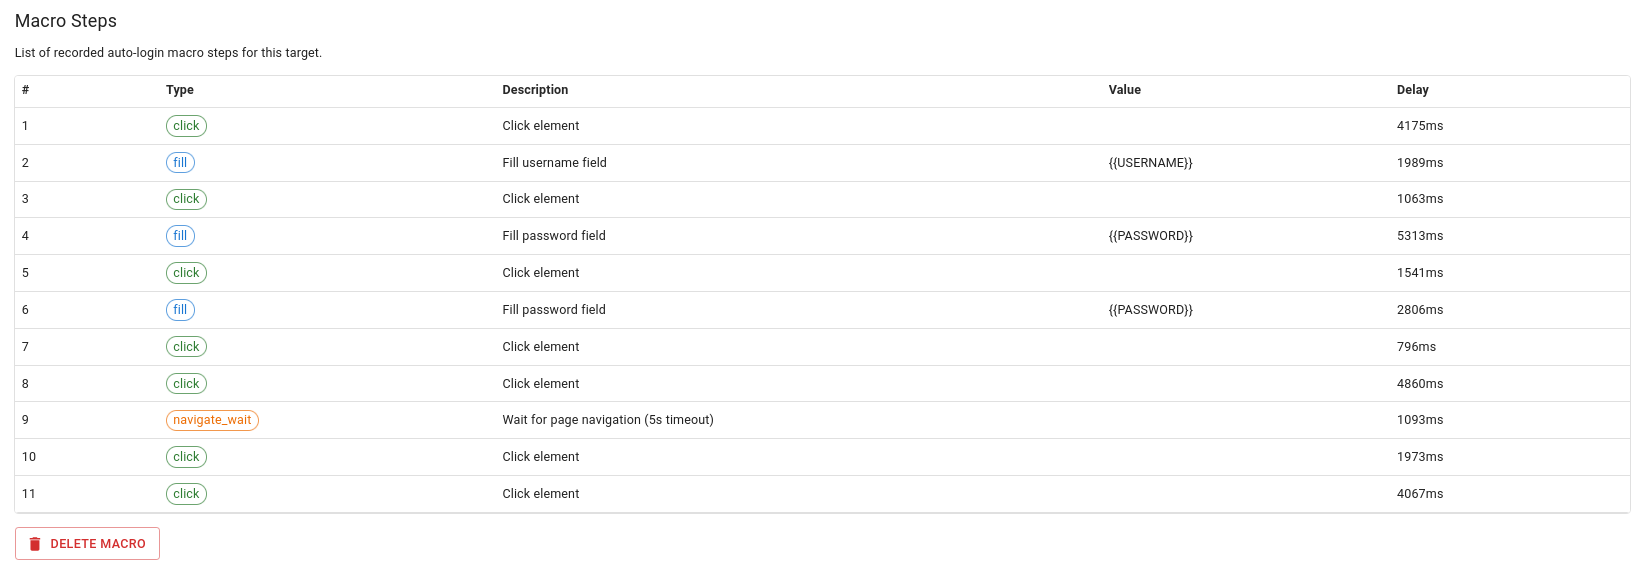Click the 796ms delay in step 7
The width and height of the screenshot is (1648, 569).
point(1416,347)
